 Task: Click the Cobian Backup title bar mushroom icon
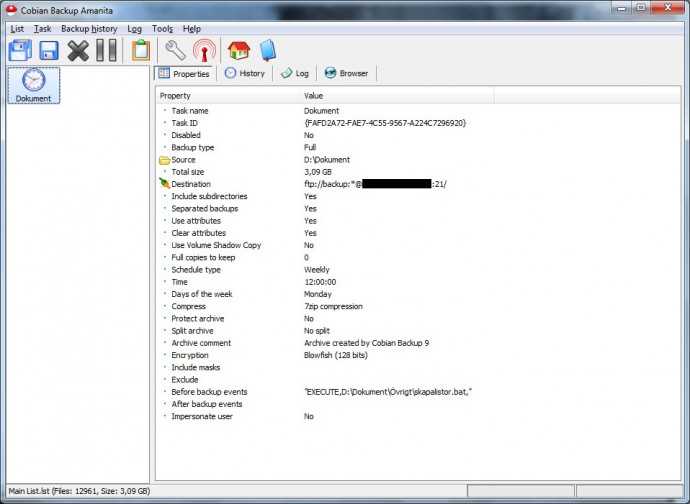click(11, 10)
